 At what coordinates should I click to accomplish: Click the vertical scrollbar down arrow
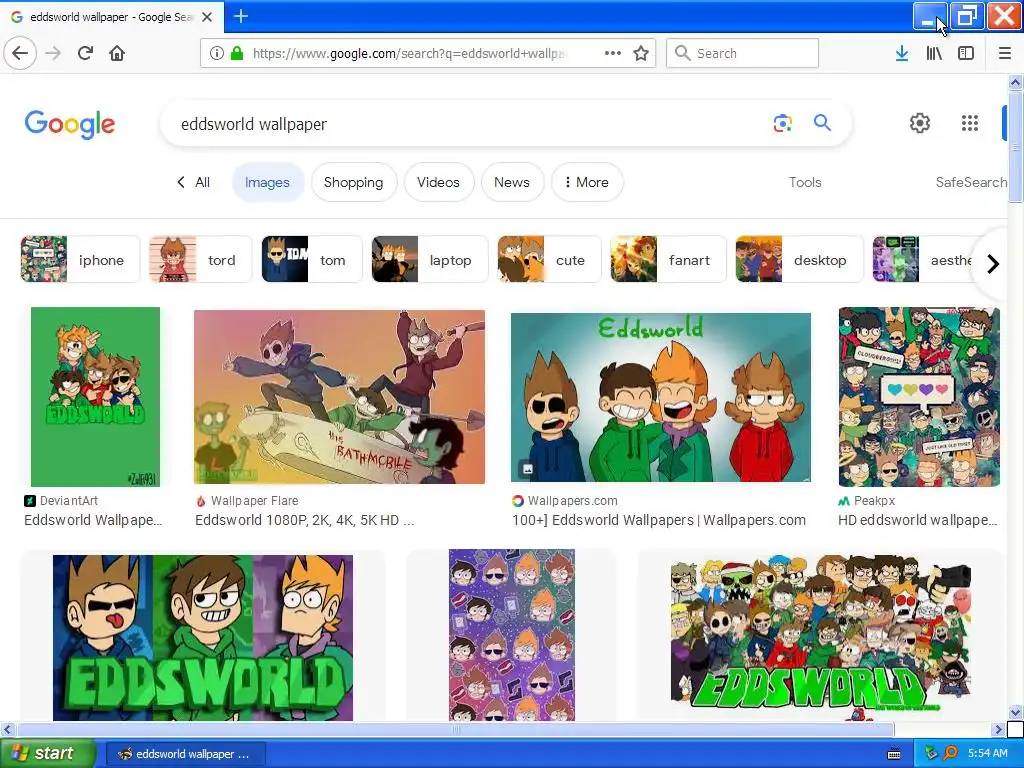[x=1015, y=712]
